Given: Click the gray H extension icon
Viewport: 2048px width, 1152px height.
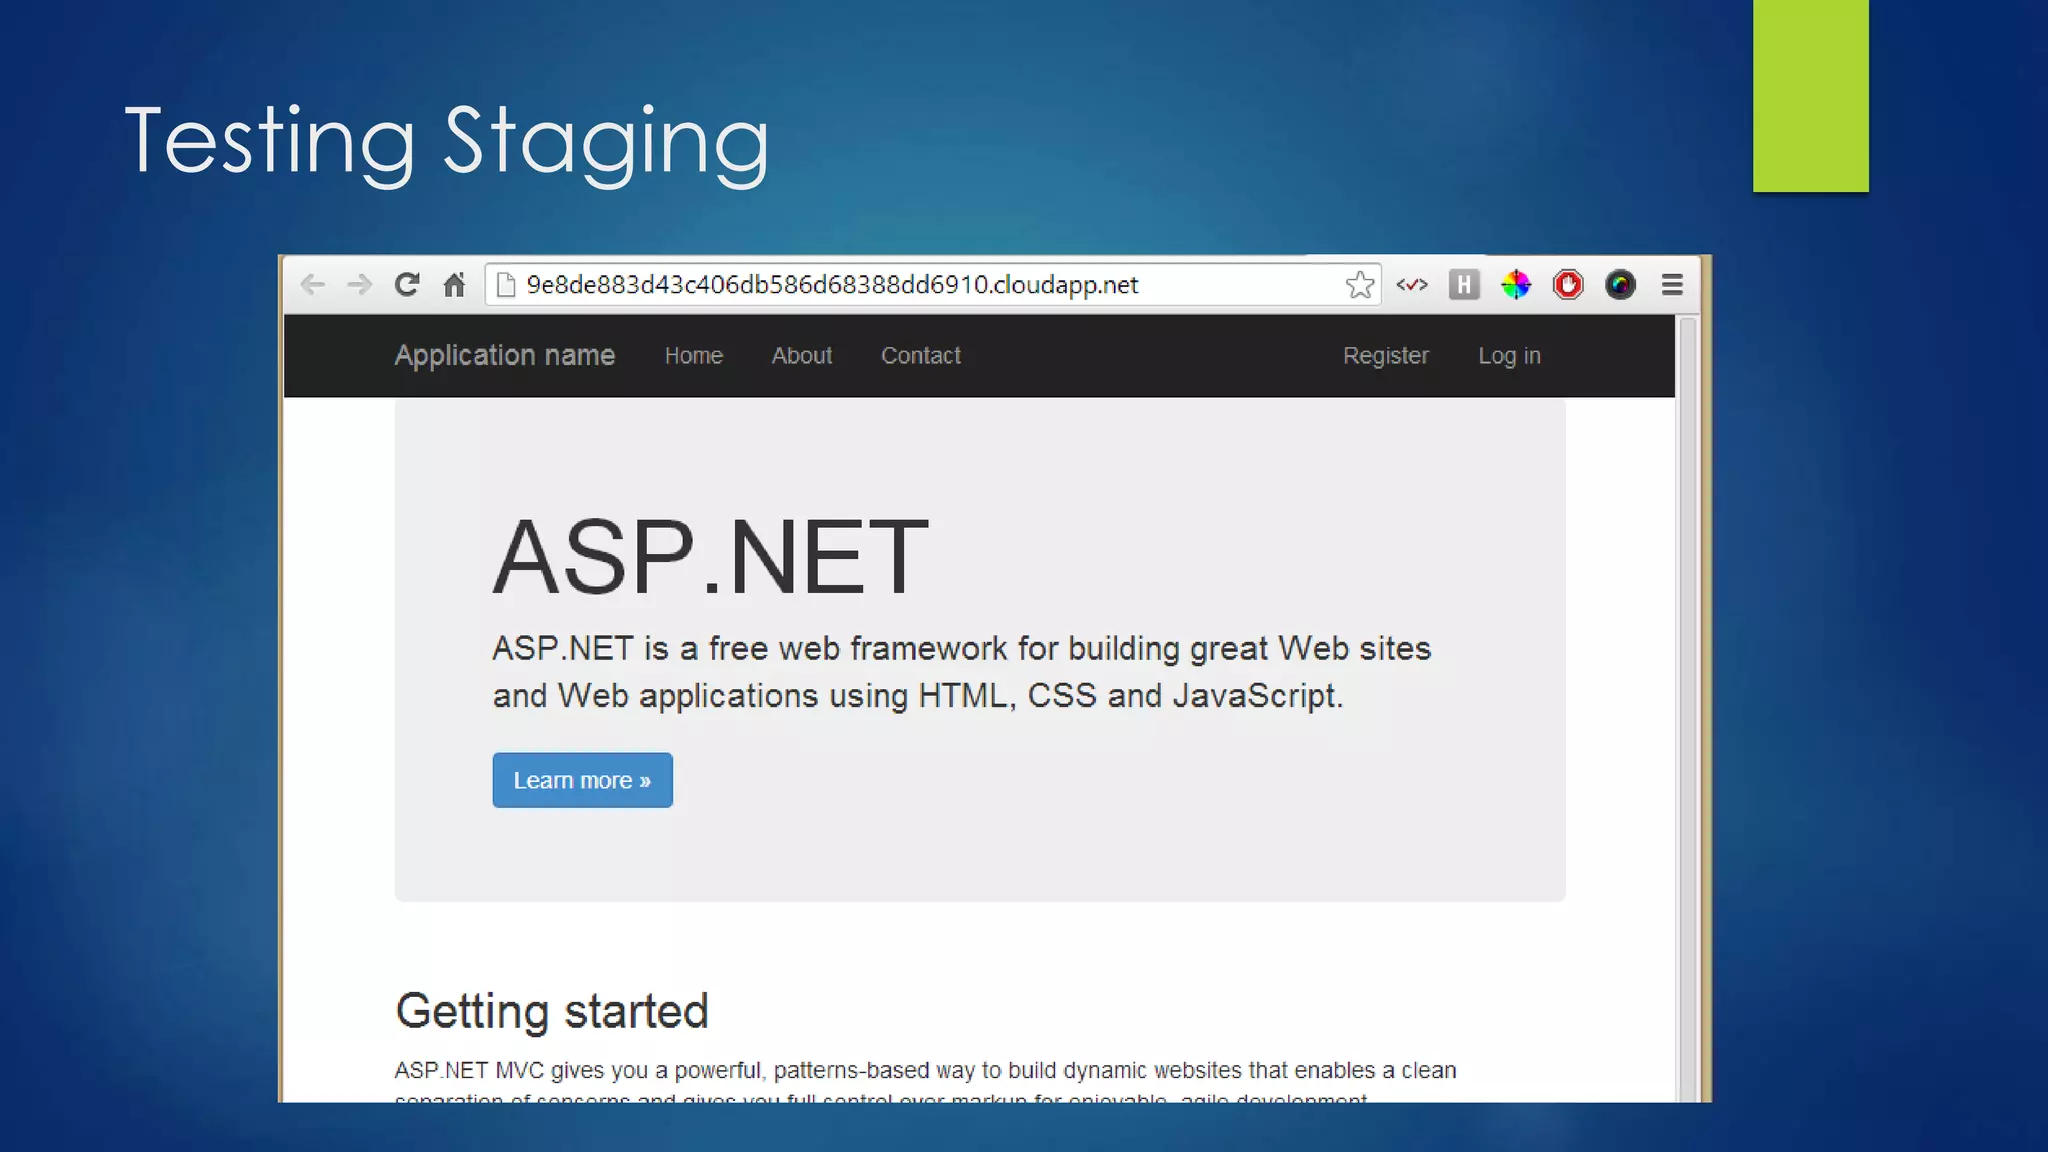Looking at the screenshot, I should tap(1464, 285).
